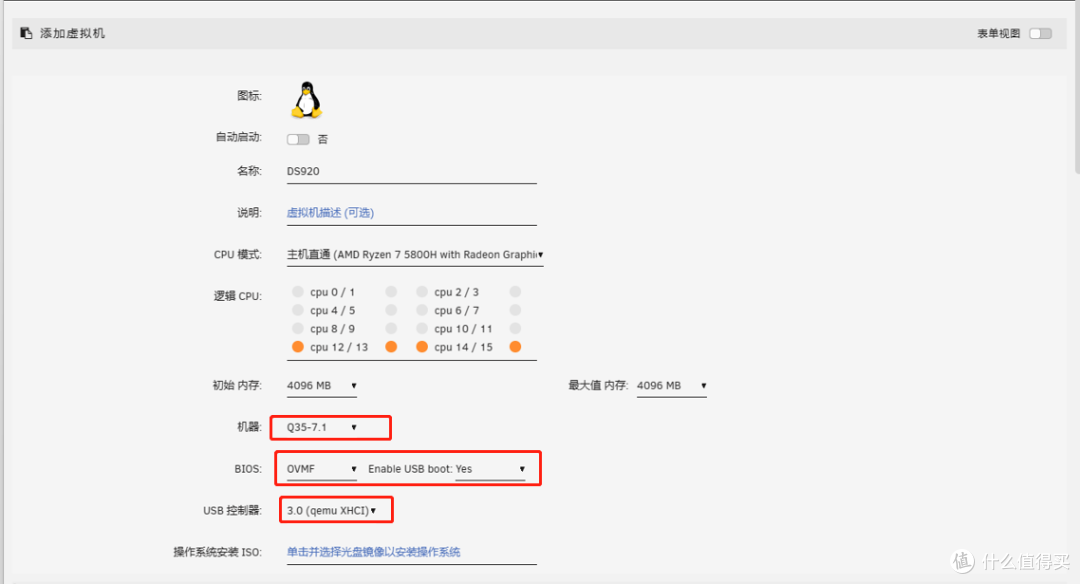
Task: Click the 'cpu 14 / 15' label text
Action: tap(464, 347)
